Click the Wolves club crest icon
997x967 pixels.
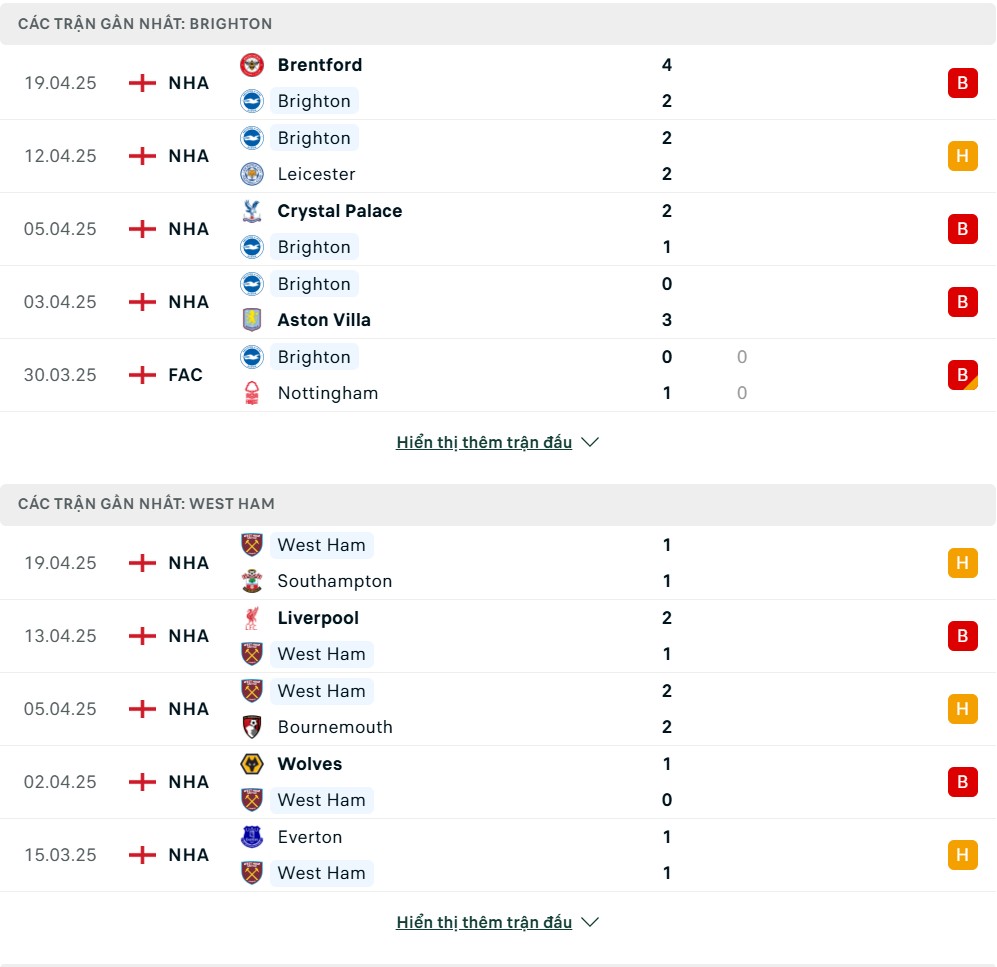pyautogui.click(x=252, y=764)
